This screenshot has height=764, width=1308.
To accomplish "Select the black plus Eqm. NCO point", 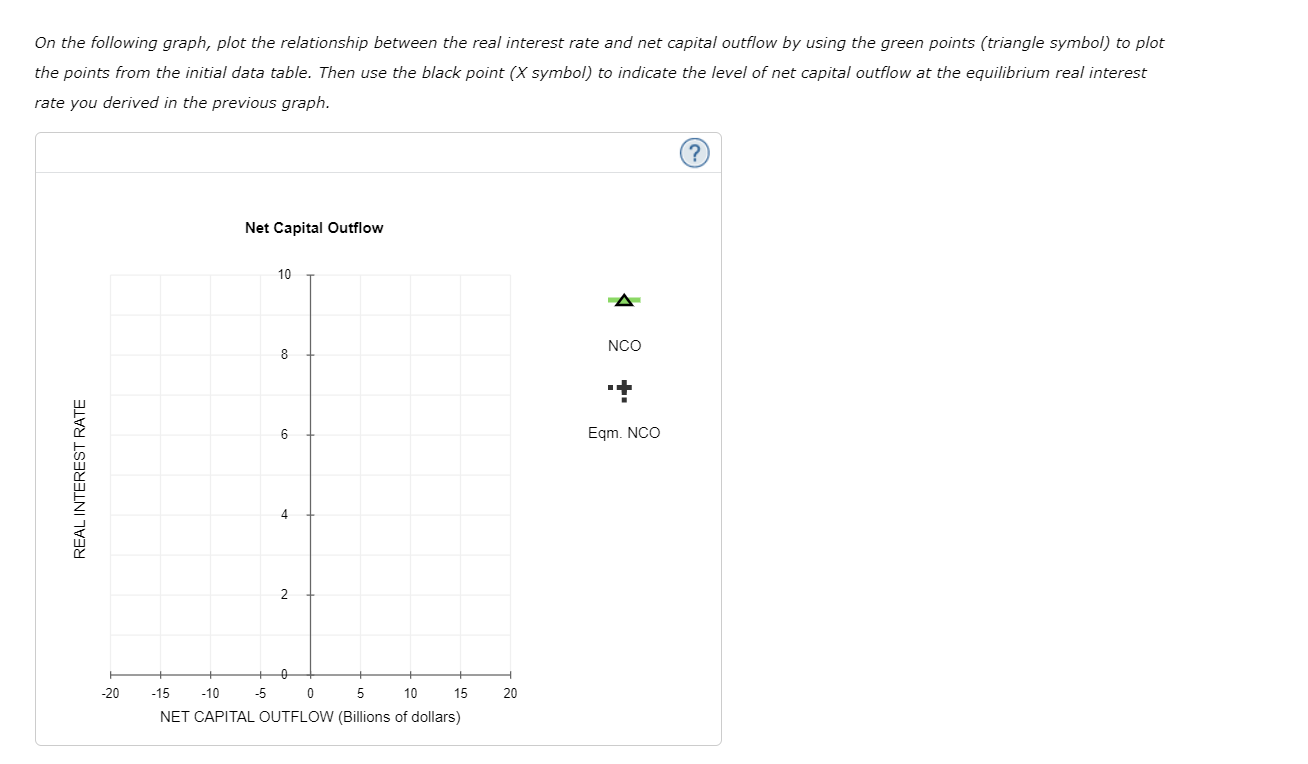I will (x=621, y=389).
